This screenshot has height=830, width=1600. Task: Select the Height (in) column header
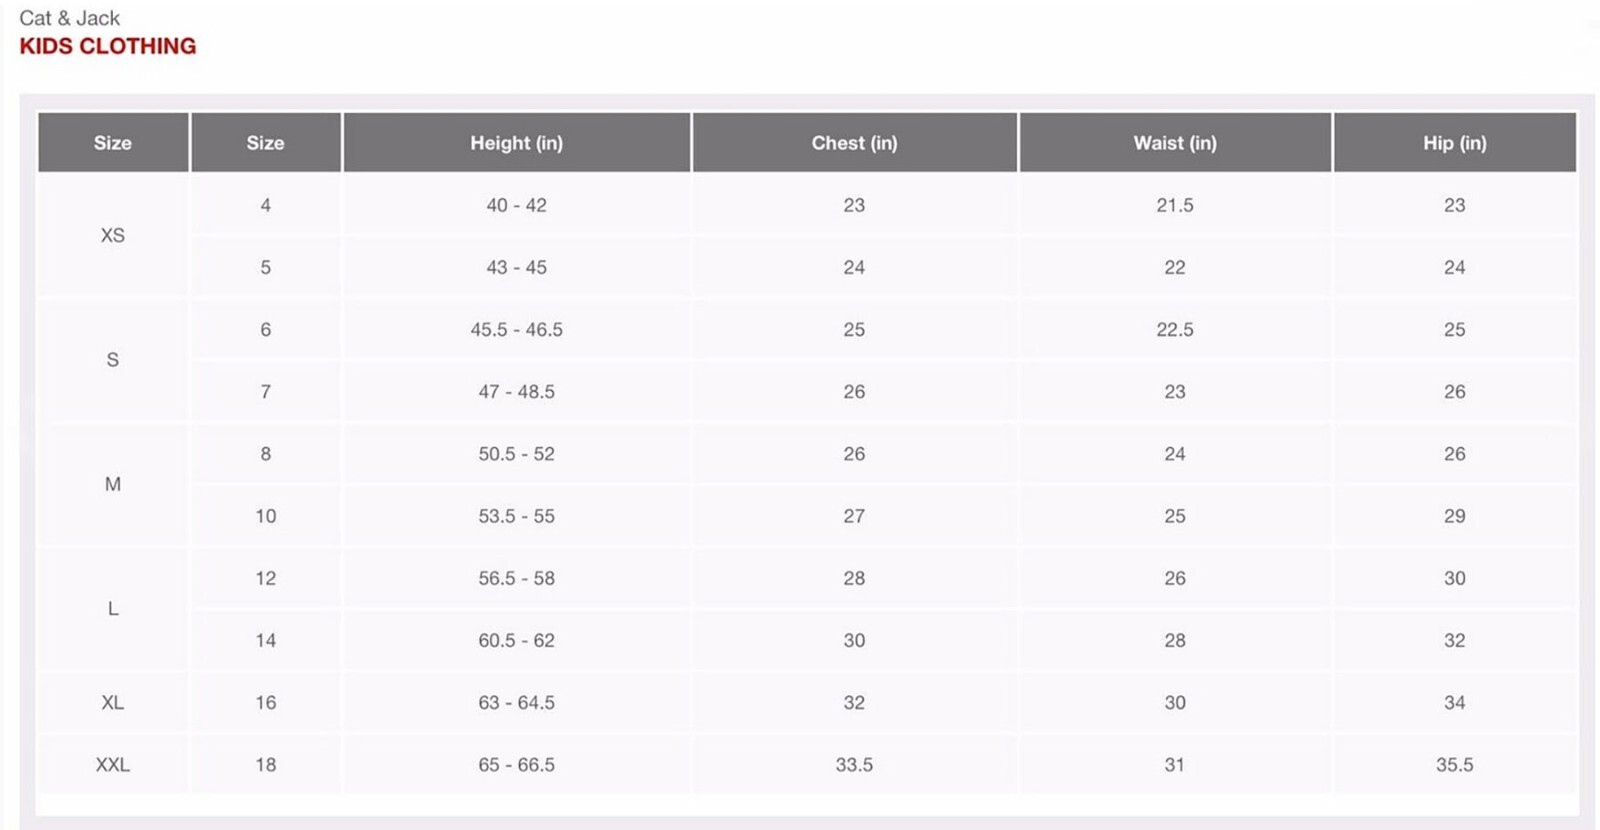tap(516, 143)
